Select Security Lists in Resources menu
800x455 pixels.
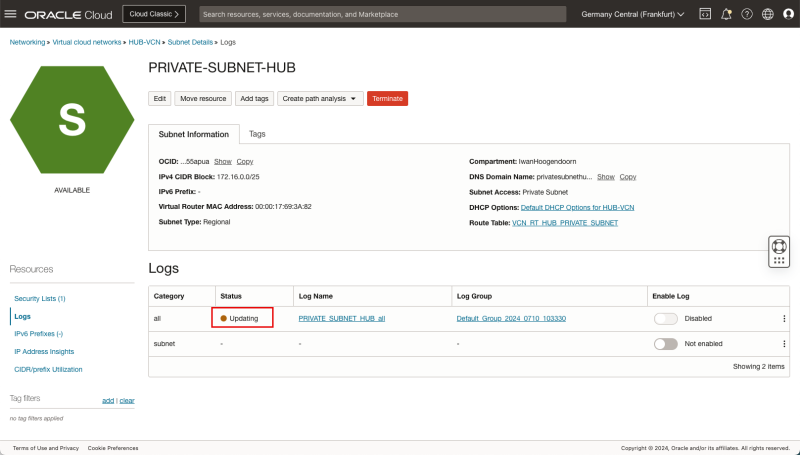click(39, 299)
